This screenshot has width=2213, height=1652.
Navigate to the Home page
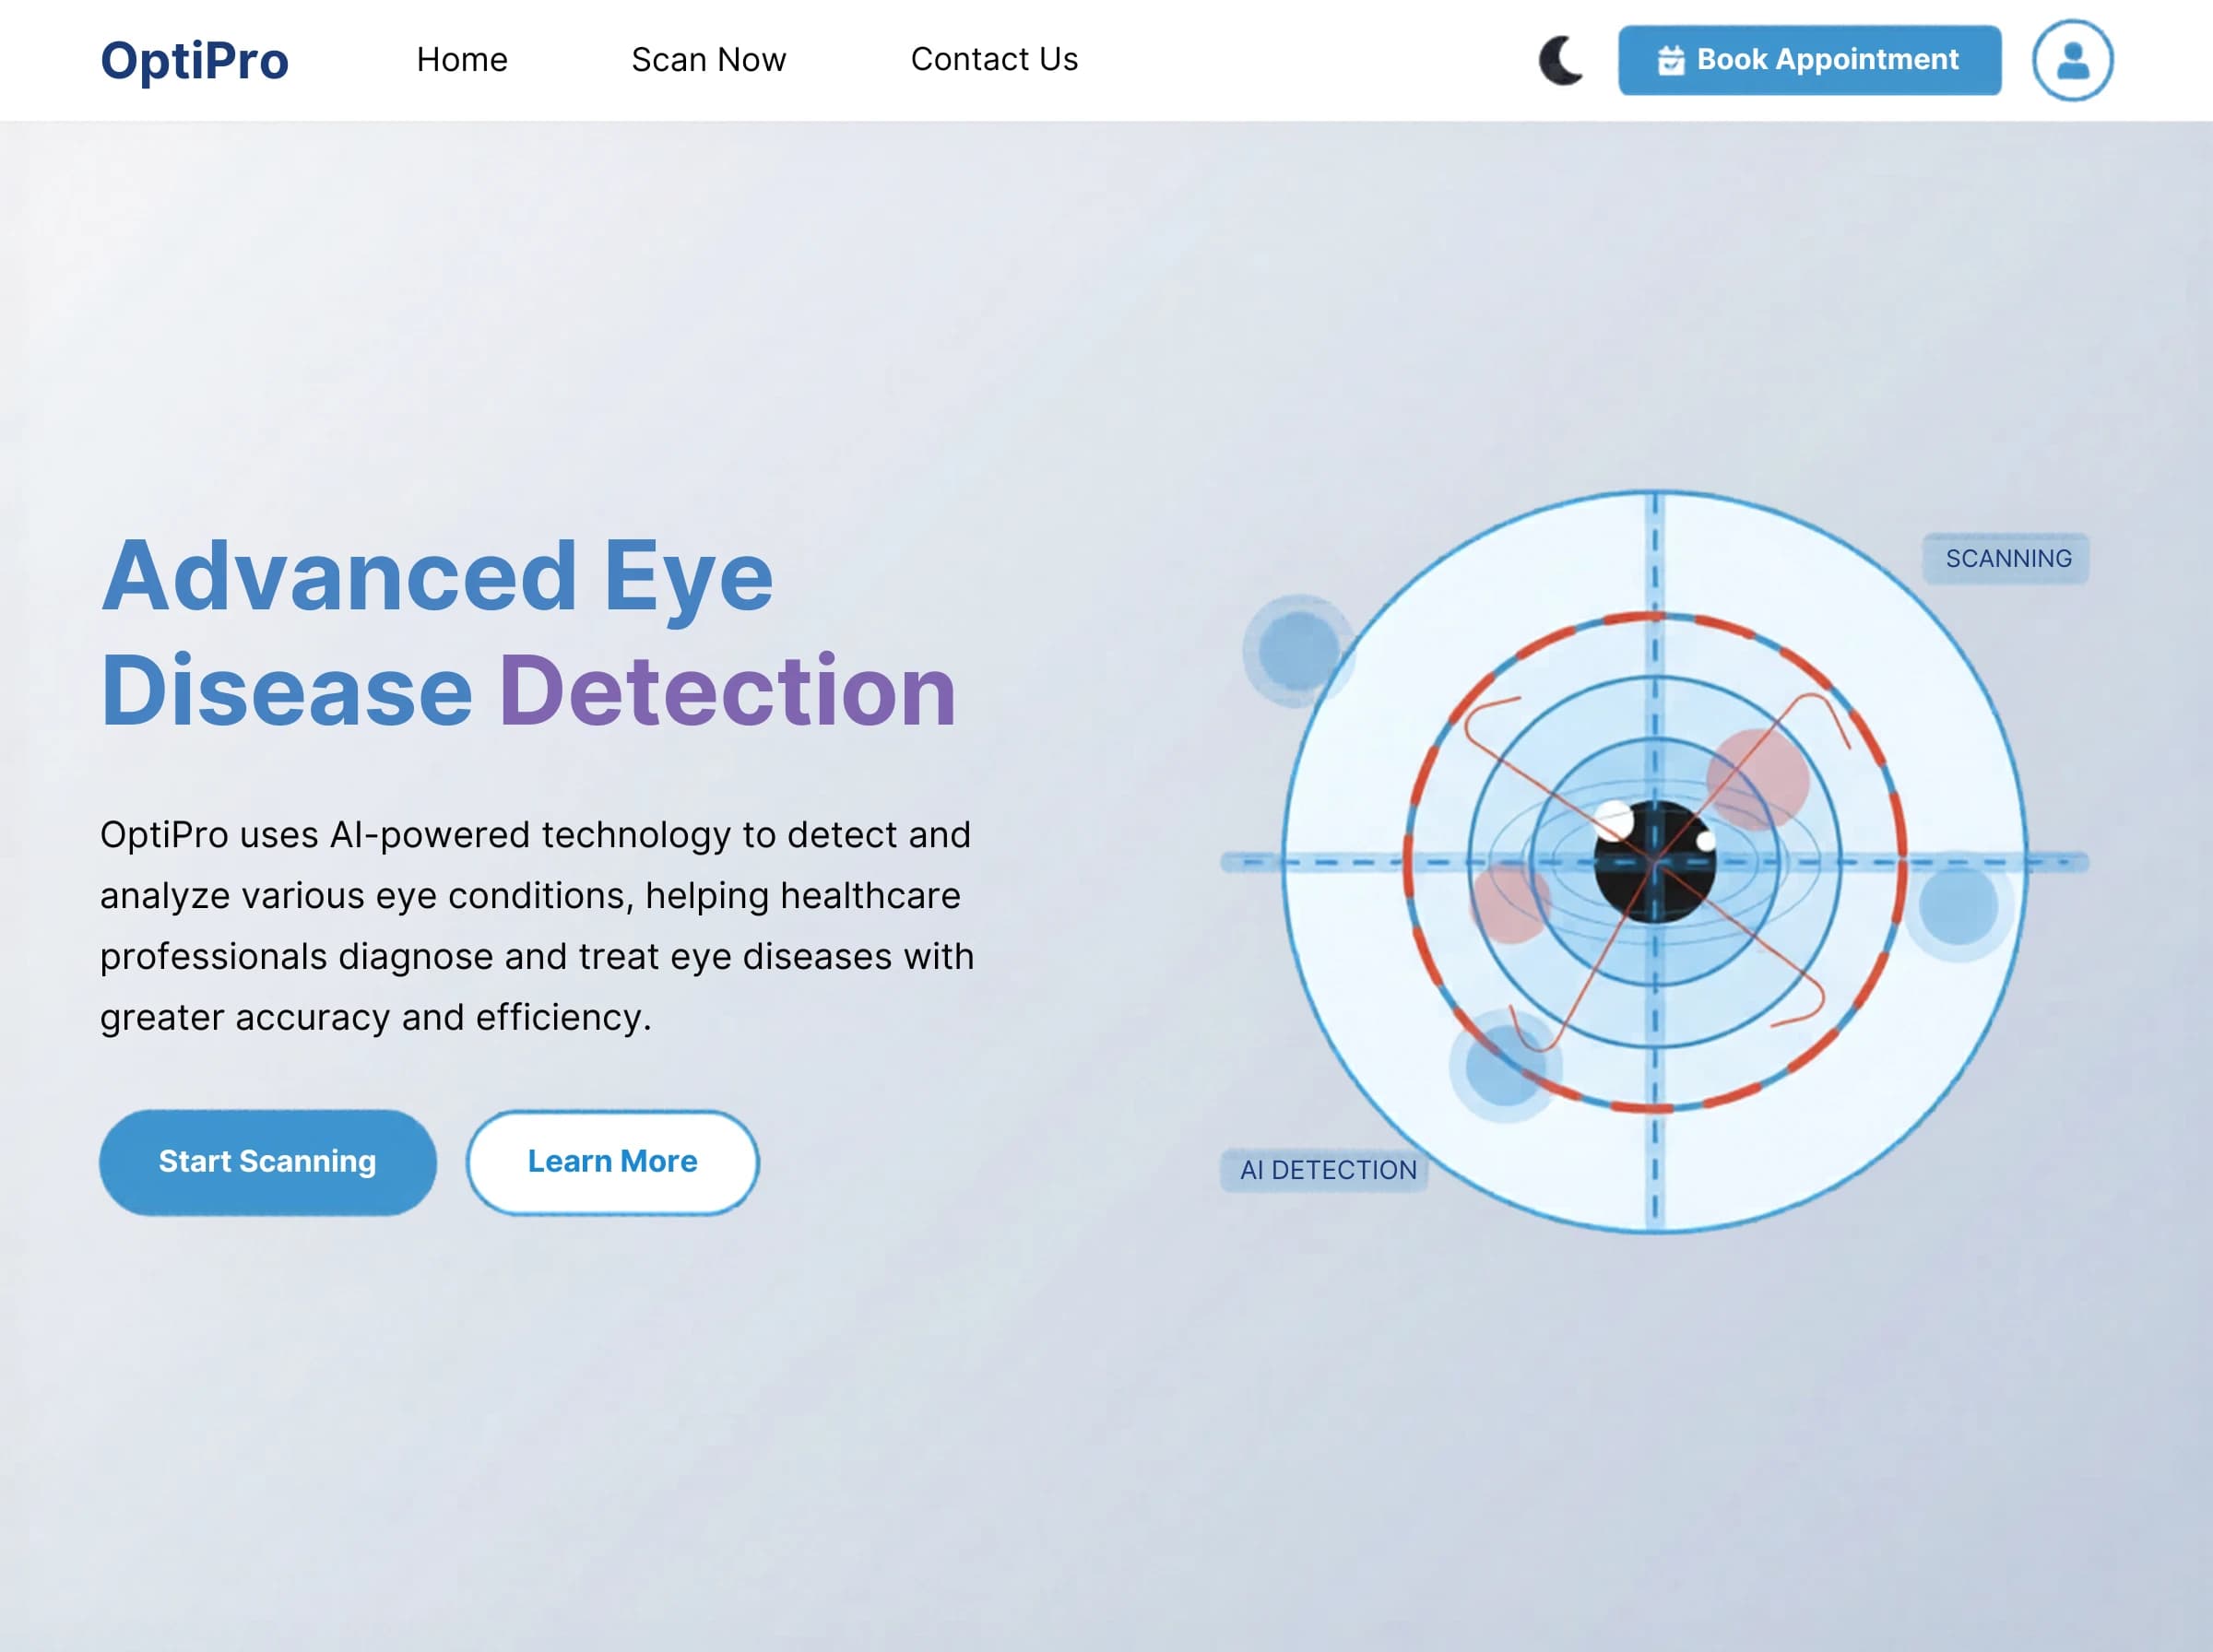(x=463, y=60)
